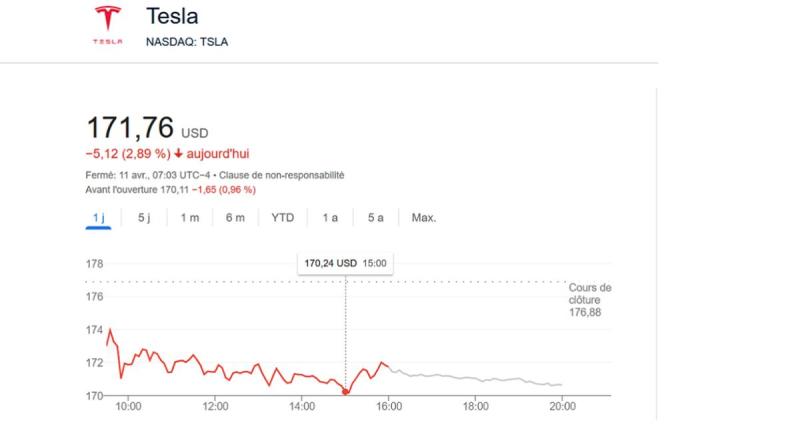
Task: Switch to the 5 j range tab
Action: [x=143, y=218]
